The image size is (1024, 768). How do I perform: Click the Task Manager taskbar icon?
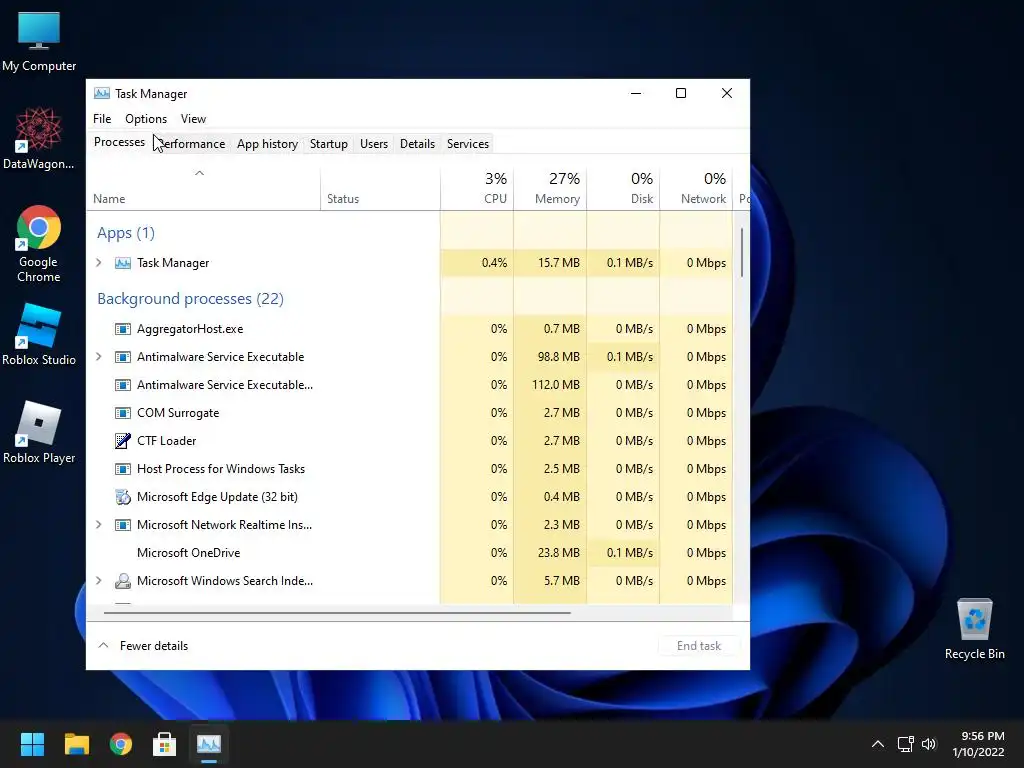point(209,744)
